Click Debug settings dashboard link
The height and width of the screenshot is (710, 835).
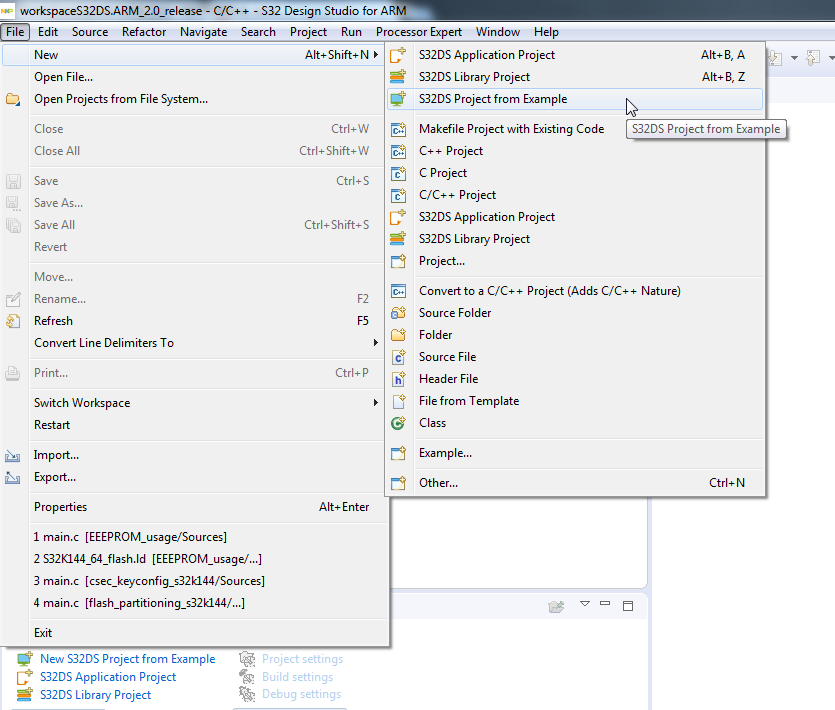(301, 695)
